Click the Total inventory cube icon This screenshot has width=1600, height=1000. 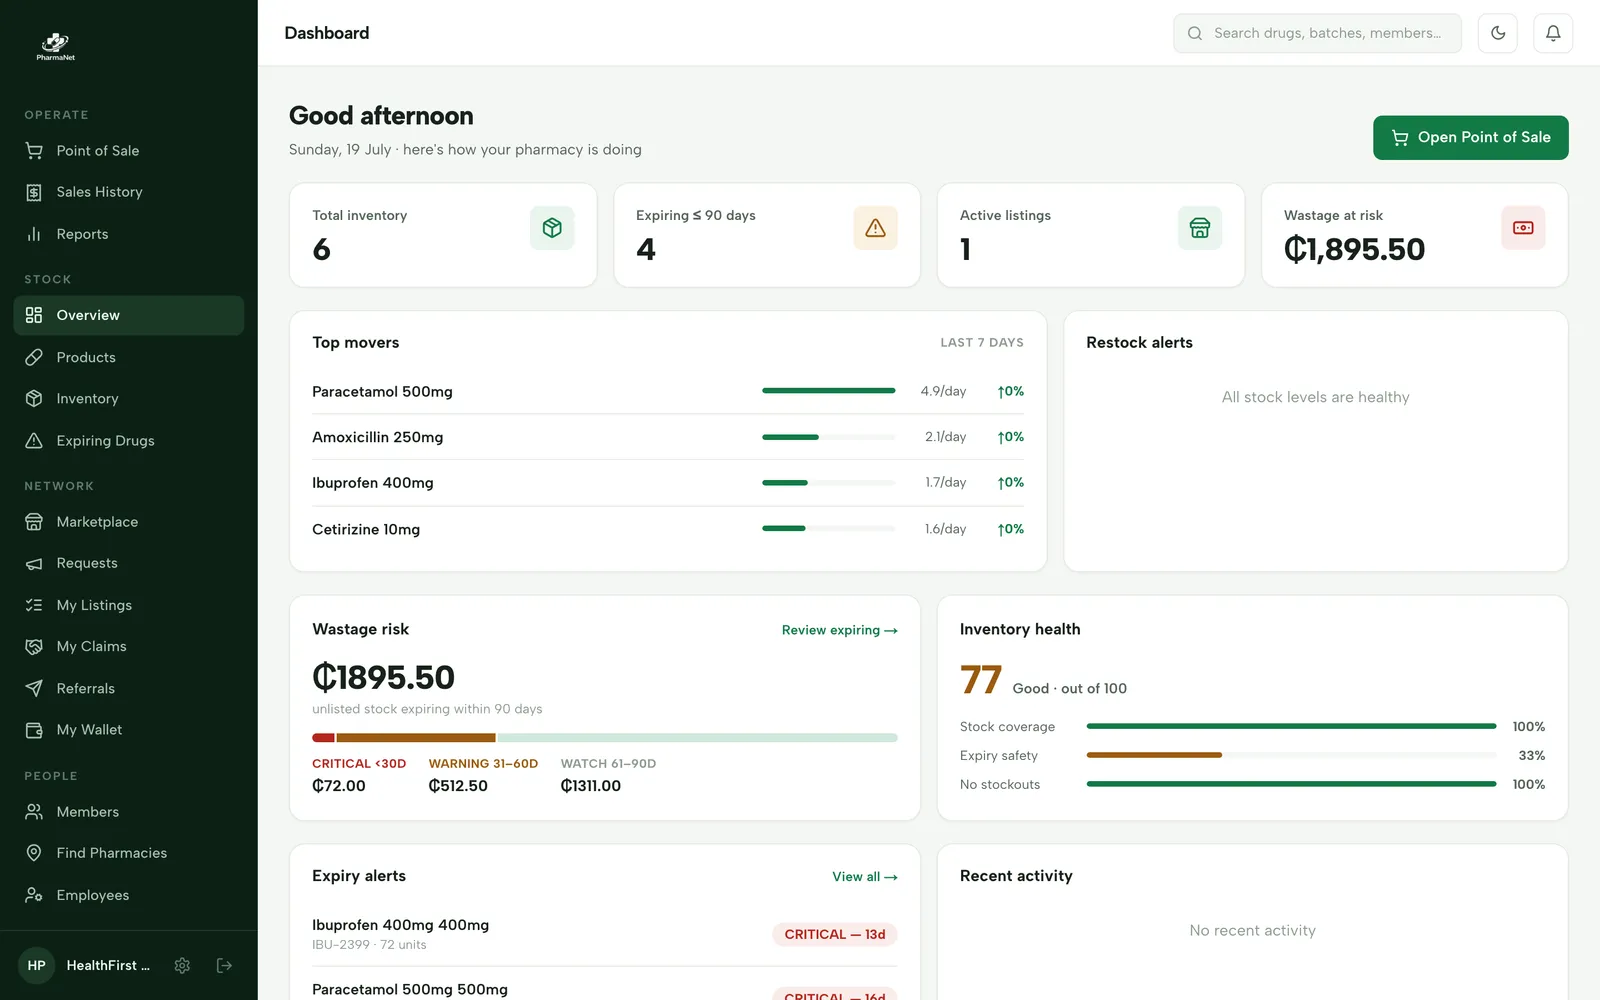(x=552, y=228)
